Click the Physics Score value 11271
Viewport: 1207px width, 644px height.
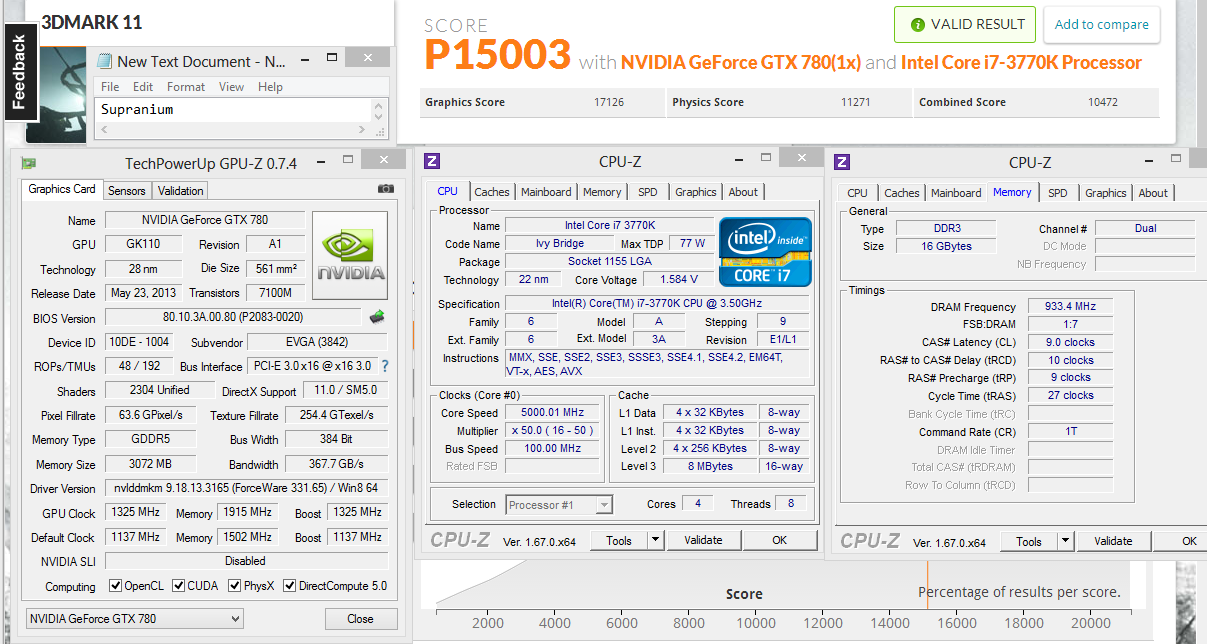point(856,102)
